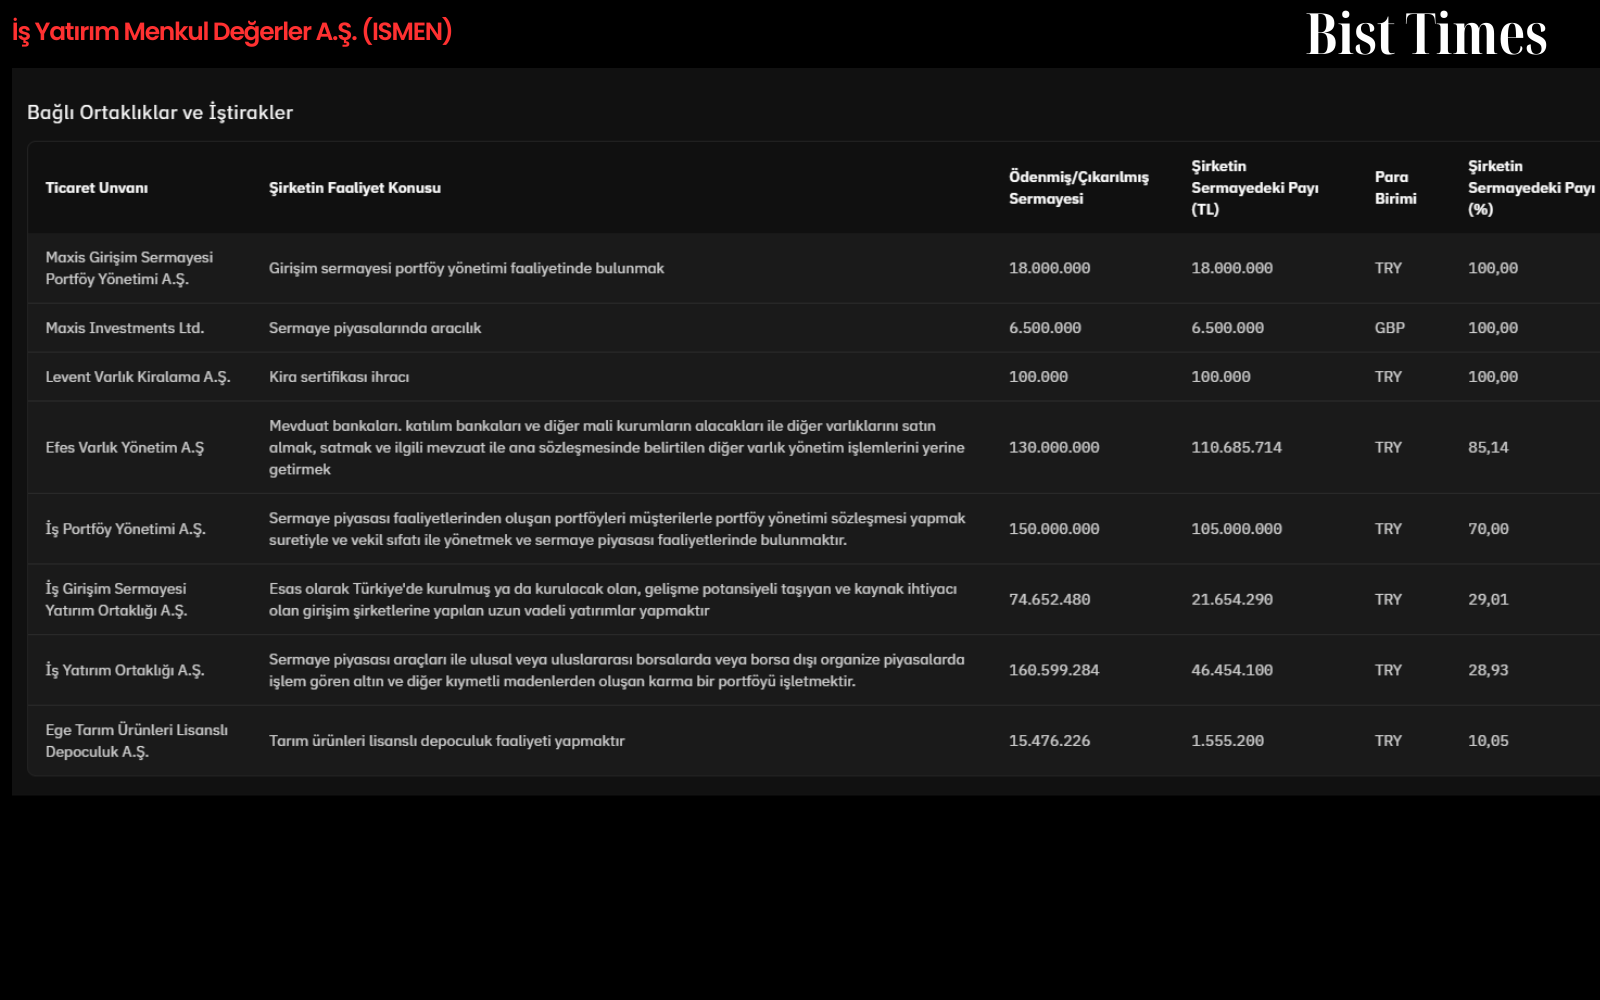1600x1000 pixels.
Task: Click the Ödenmiş/Çıkarılmış Sermayesi column header
Action: tap(1078, 188)
